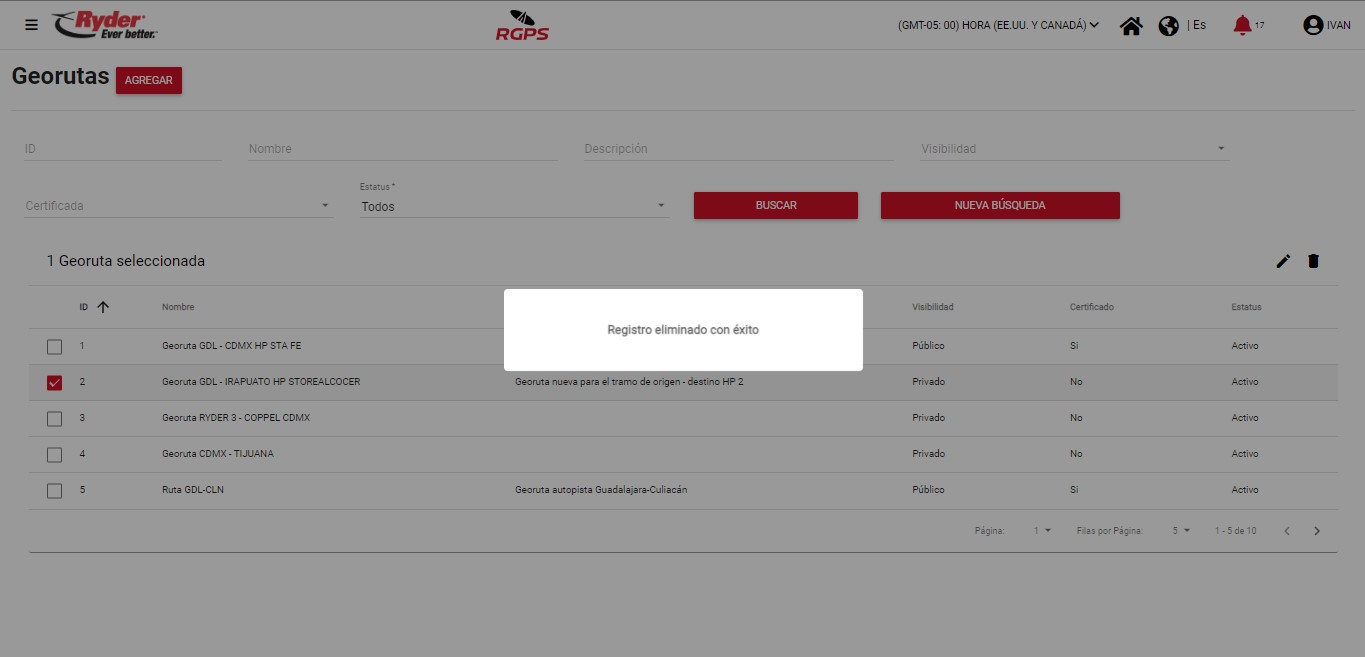The height and width of the screenshot is (657, 1365).
Task: Go to next page of results
Action: click(1317, 531)
